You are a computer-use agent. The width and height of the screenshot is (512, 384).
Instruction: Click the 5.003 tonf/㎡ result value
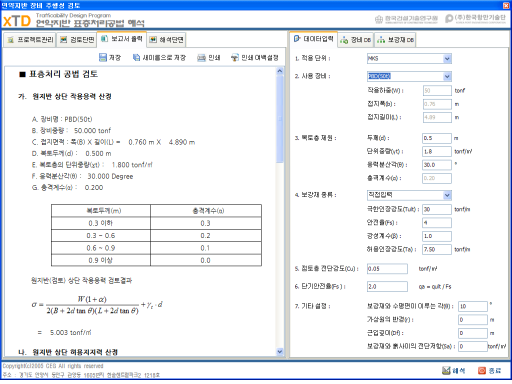click(x=71, y=332)
